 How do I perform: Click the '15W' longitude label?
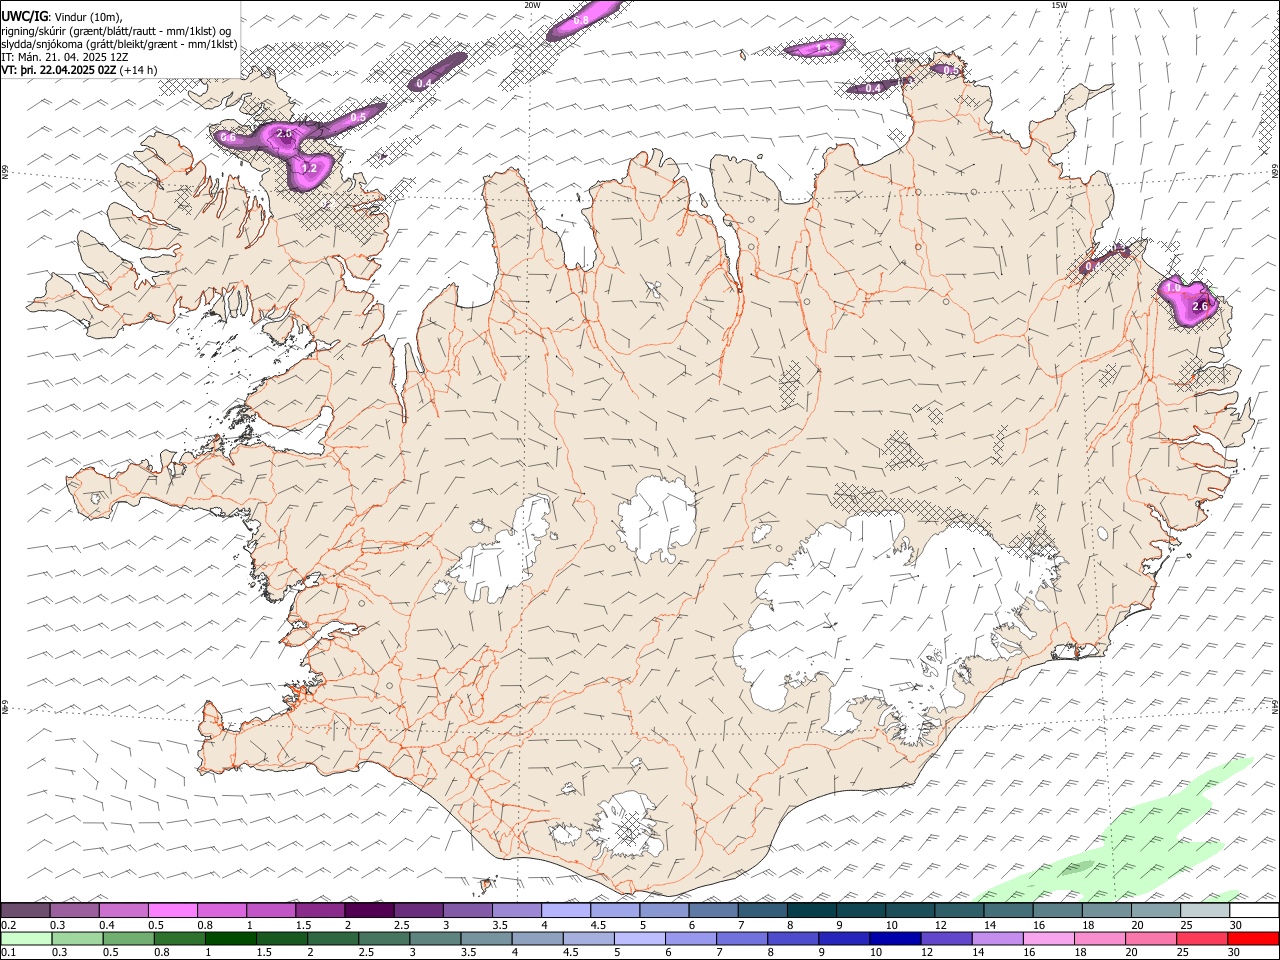click(x=1059, y=5)
